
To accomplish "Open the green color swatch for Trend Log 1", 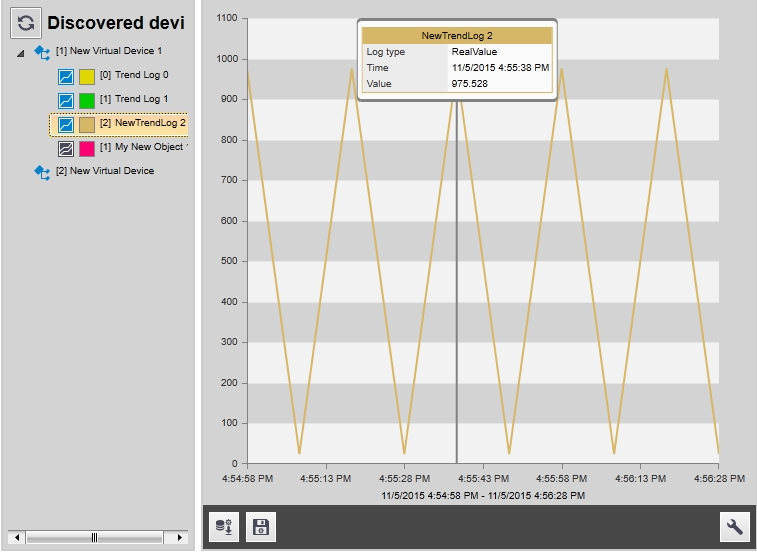I will tap(87, 100).
